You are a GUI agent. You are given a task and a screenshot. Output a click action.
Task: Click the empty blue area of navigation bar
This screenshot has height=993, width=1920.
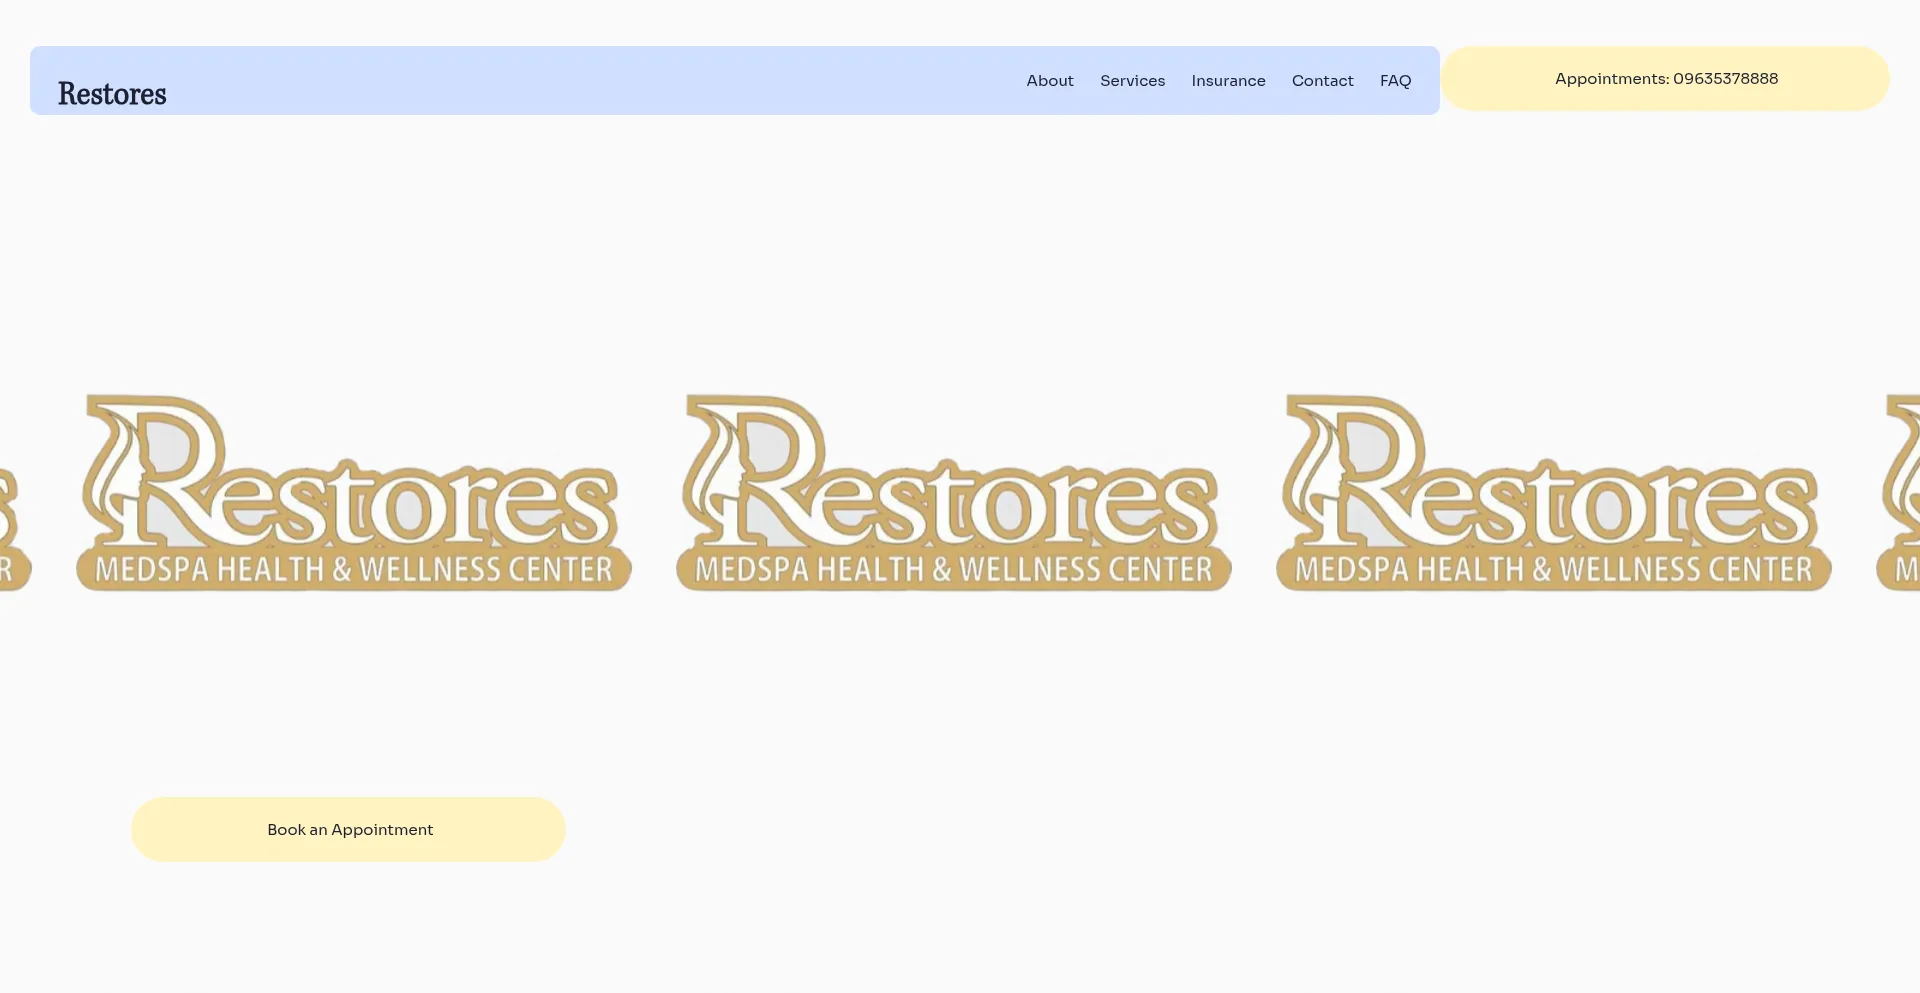tap(600, 80)
